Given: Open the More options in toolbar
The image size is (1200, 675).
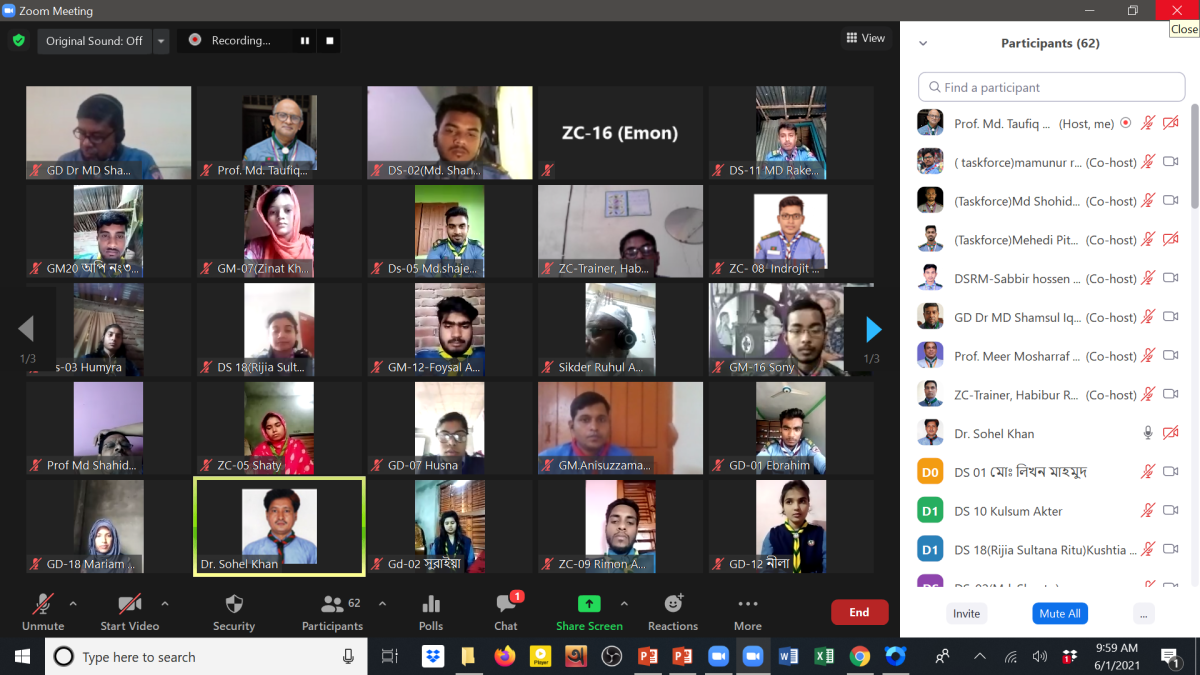Looking at the screenshot, I should 747,611.
